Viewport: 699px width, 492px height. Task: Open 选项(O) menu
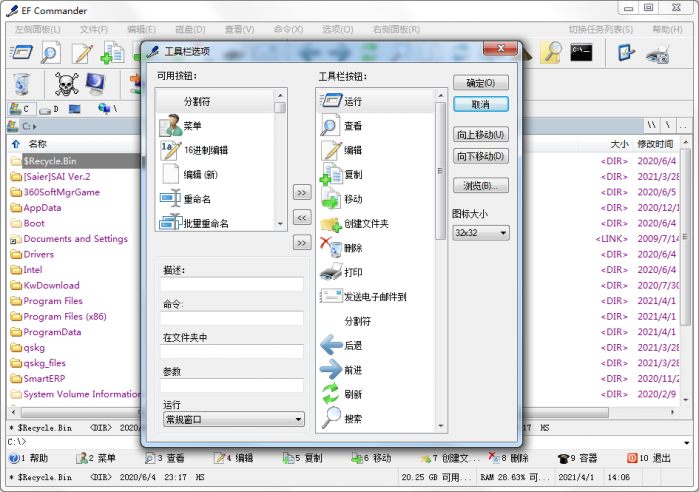(x=337, y=29)
